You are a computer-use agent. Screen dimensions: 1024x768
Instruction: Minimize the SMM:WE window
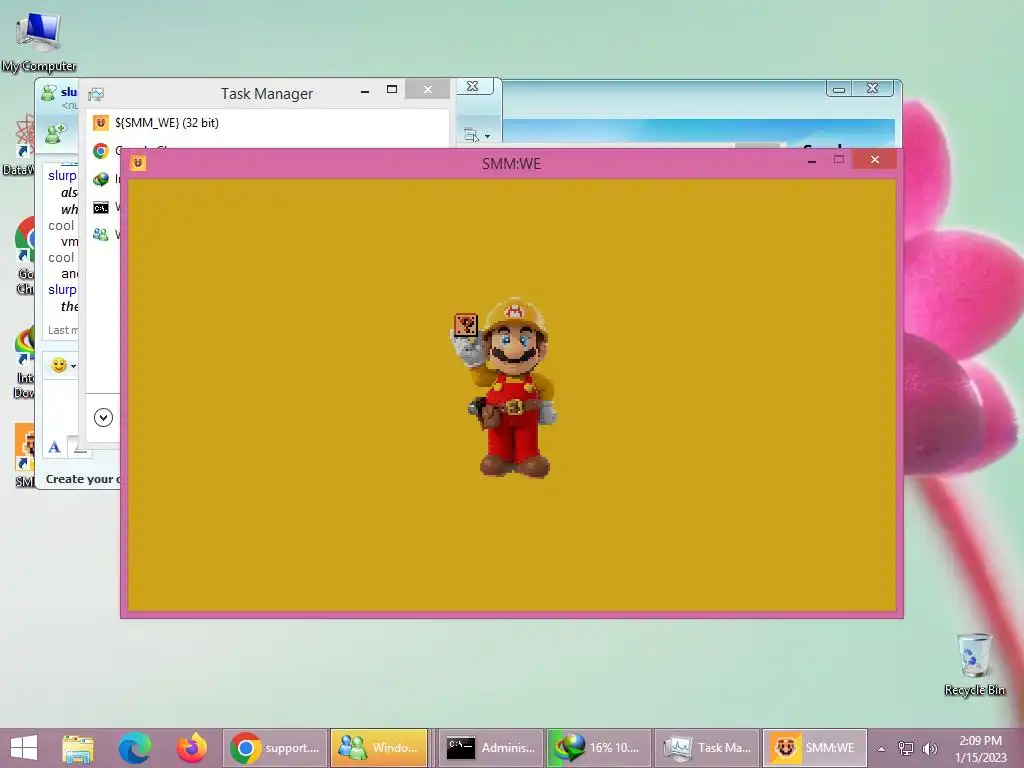pos(812,160)
